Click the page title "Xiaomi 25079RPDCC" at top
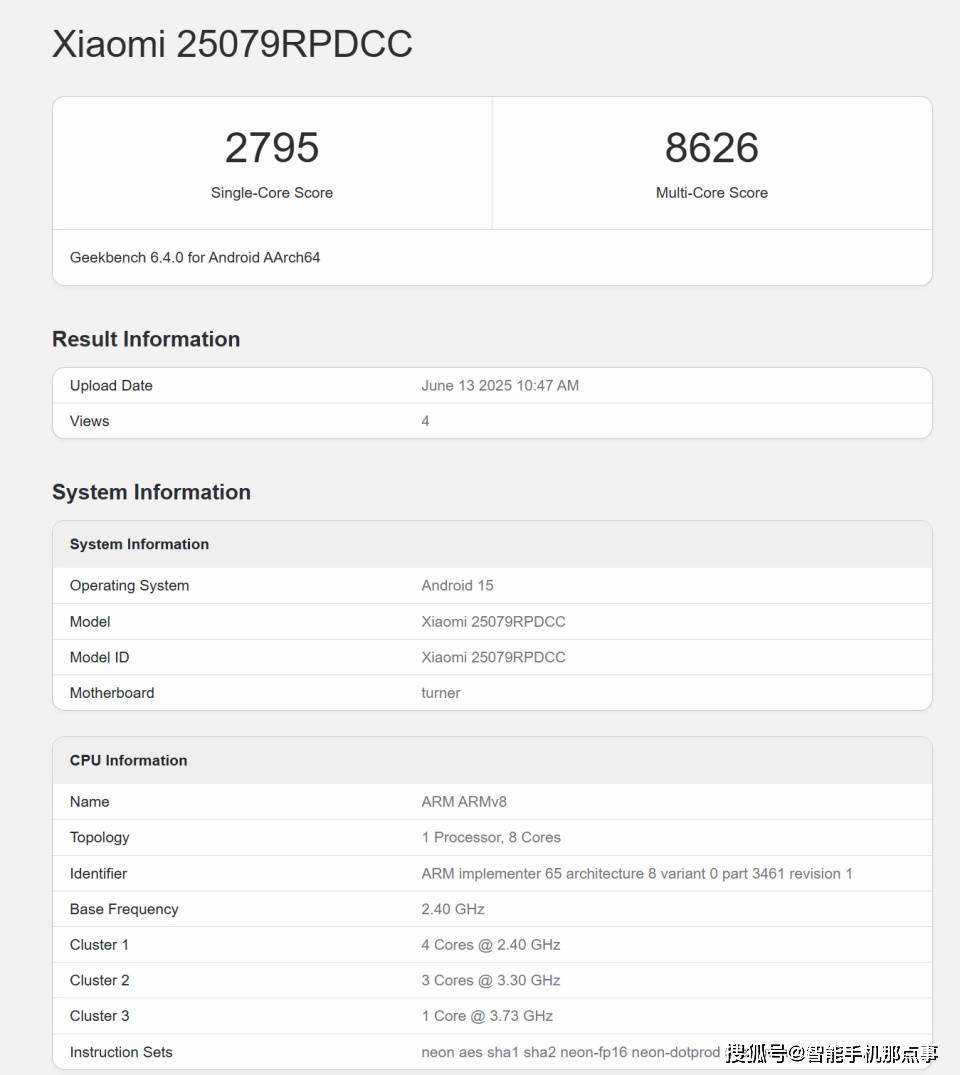The image size is (960, 1075). (232, 44)
